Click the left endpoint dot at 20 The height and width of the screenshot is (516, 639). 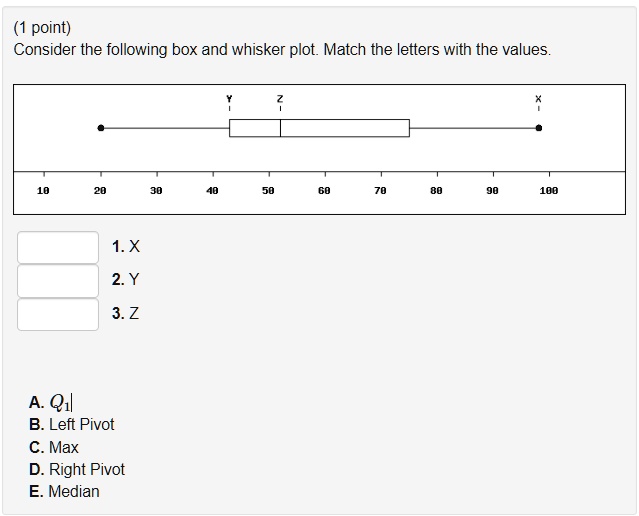coord(101,128)
